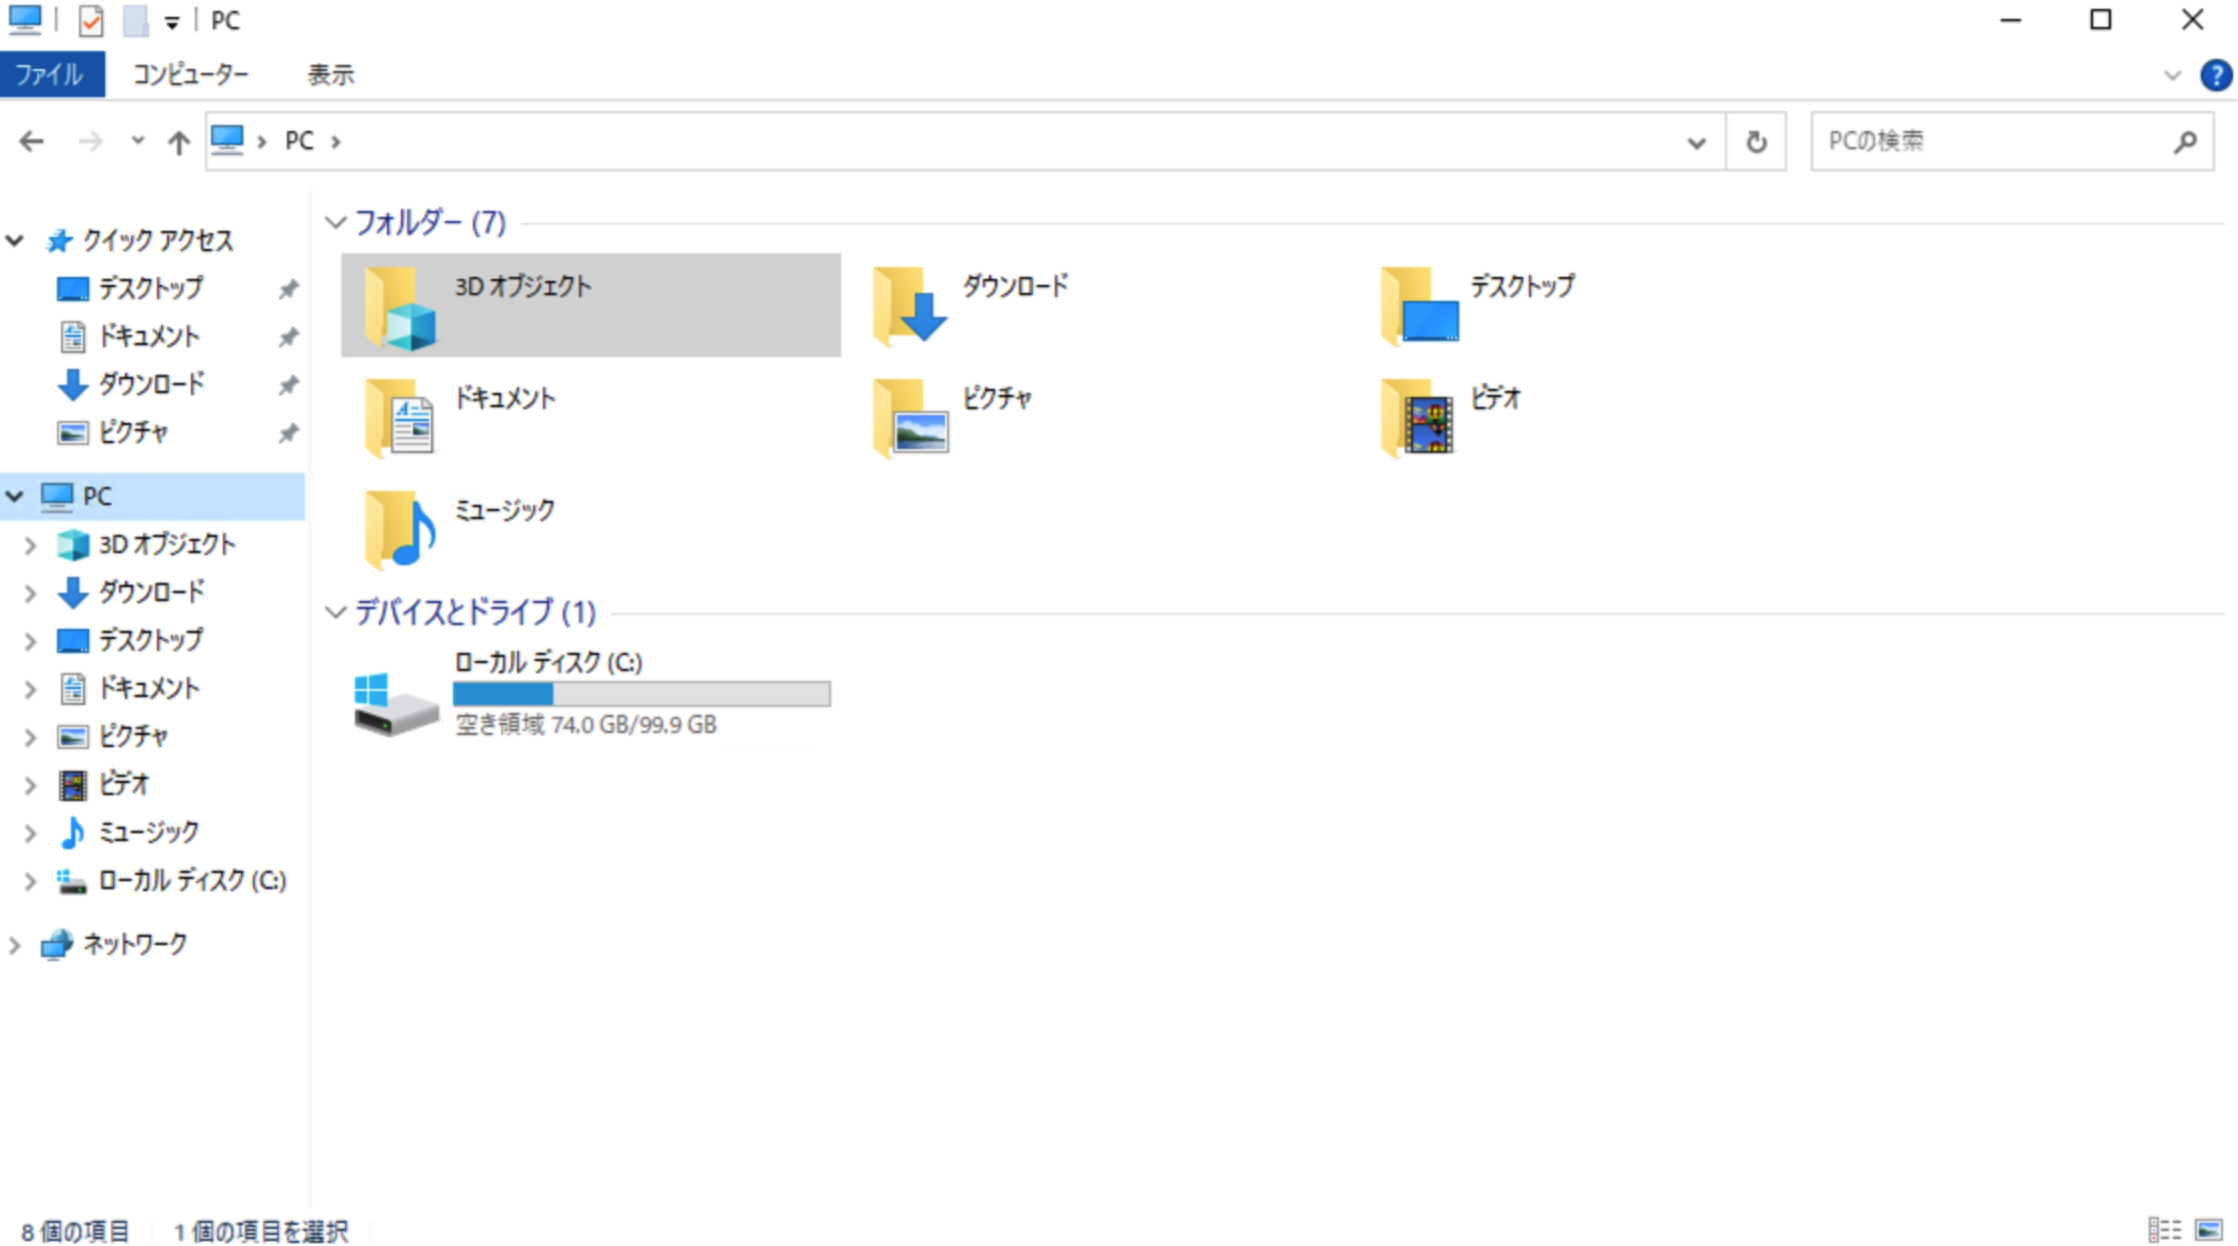Collapse the フォルダー (7) group
Screen dimensions: 2238x1246
(x=337, y=222)
